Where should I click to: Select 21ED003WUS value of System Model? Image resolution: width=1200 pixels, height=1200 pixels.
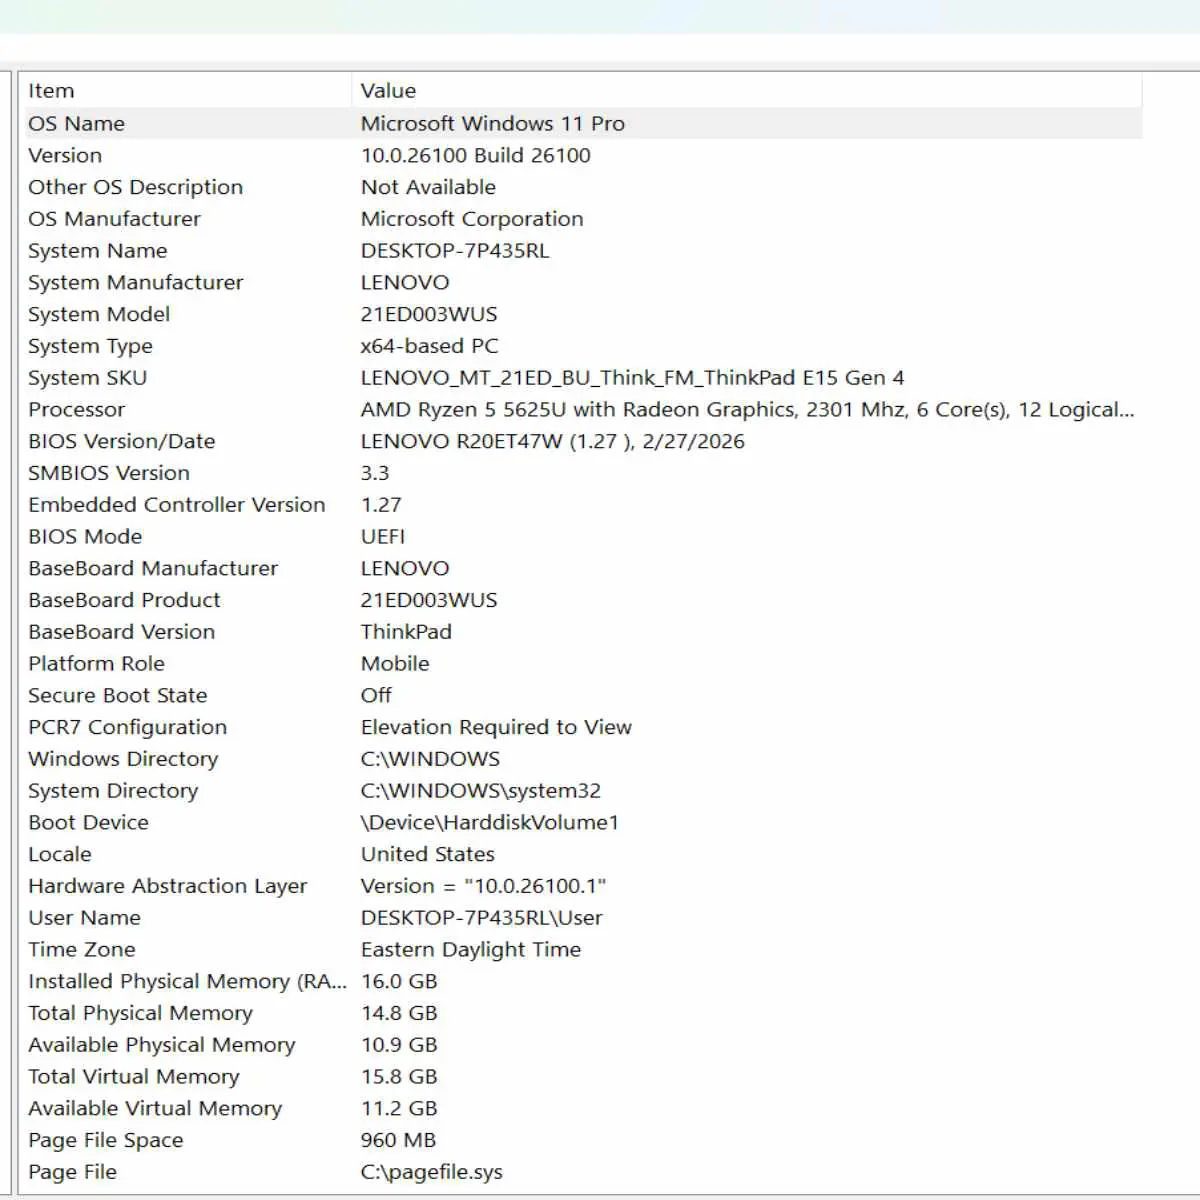pyautogui.click(x=429, y=315)
